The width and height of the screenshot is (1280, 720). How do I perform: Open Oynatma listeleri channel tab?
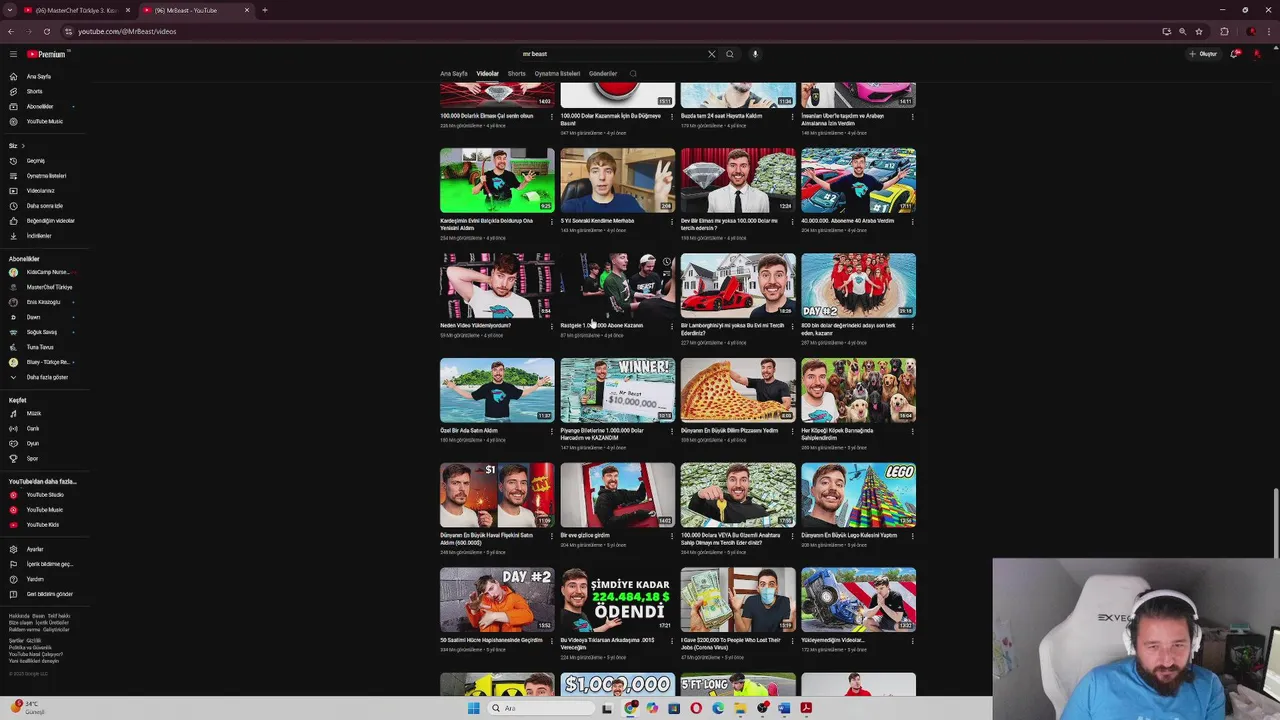click(x=557, y=73)
